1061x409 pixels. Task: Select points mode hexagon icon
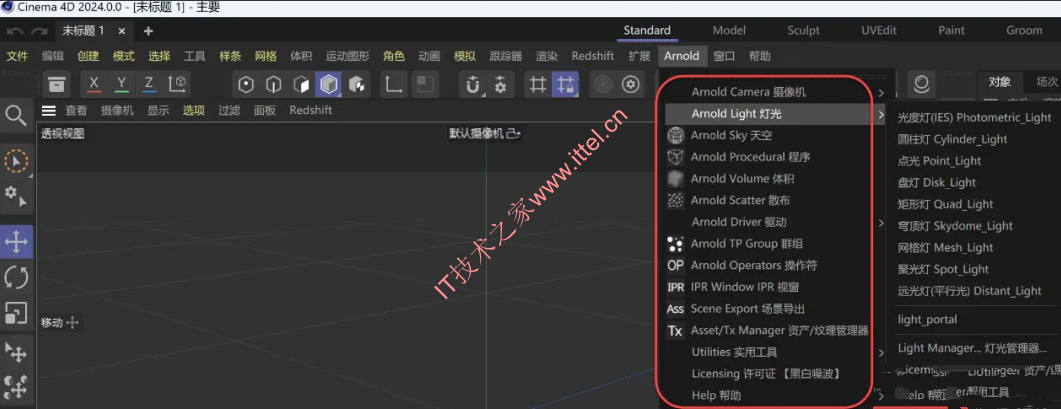[246, 85]
